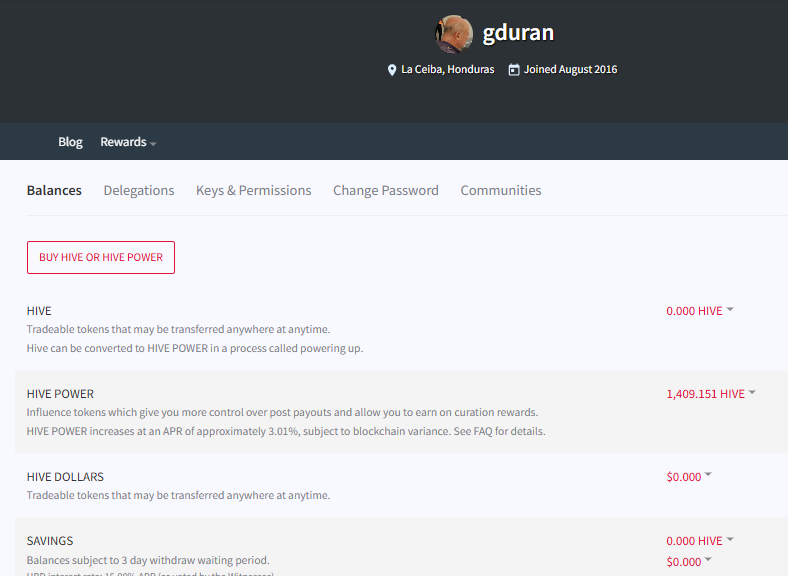
Task: Expand the Rewards dropdown menu
Action: tap(128, 142)
